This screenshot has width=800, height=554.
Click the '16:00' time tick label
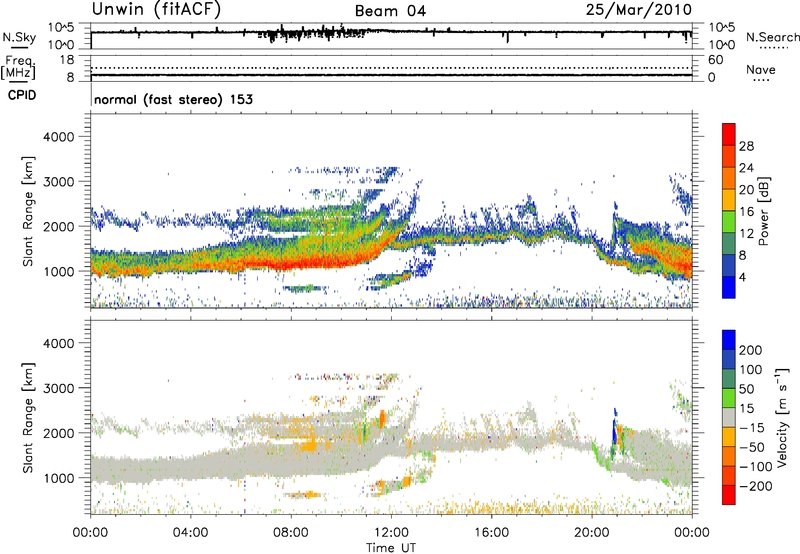[x=492, y=533]
